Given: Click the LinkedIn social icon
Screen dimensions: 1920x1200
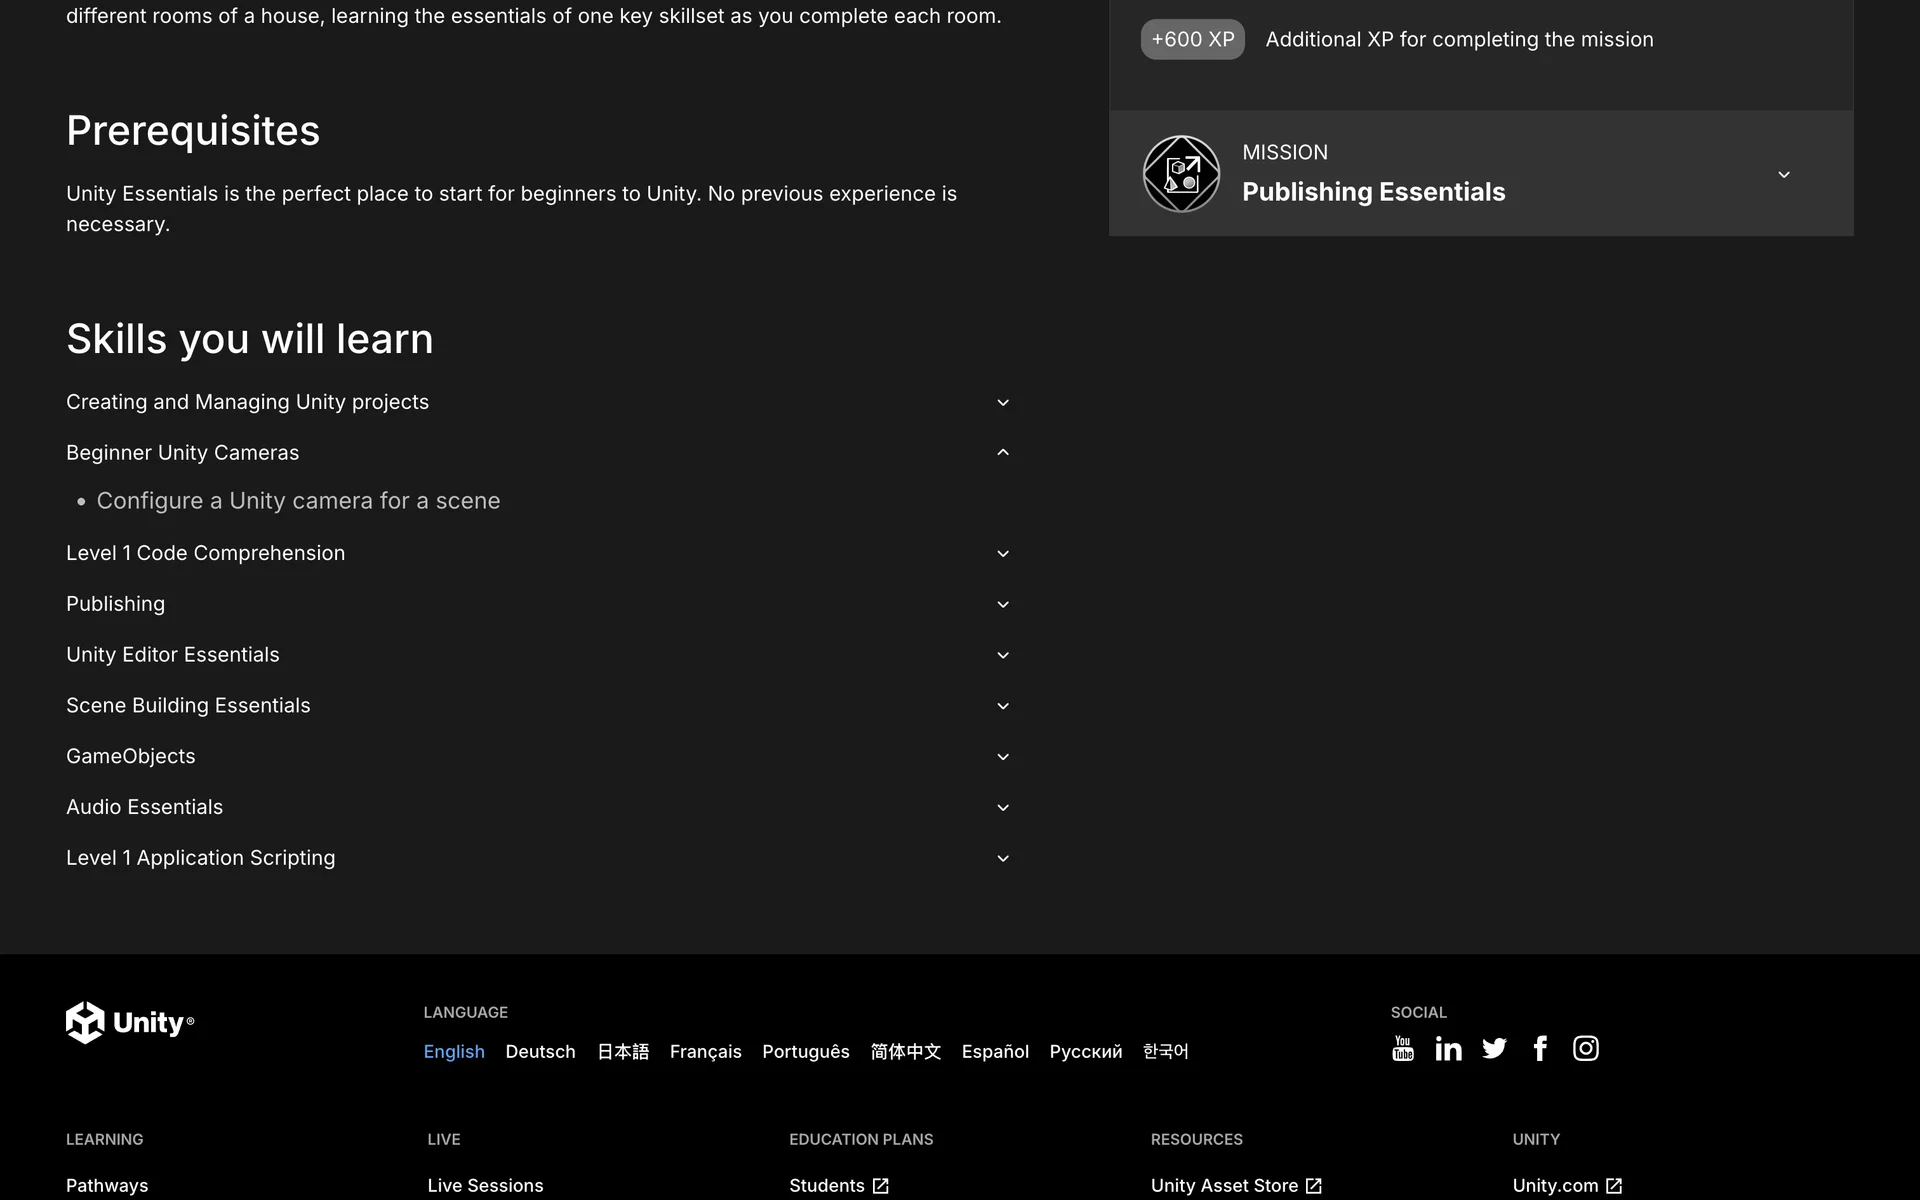Looking at the screenshot, I should point(1448,1048).
